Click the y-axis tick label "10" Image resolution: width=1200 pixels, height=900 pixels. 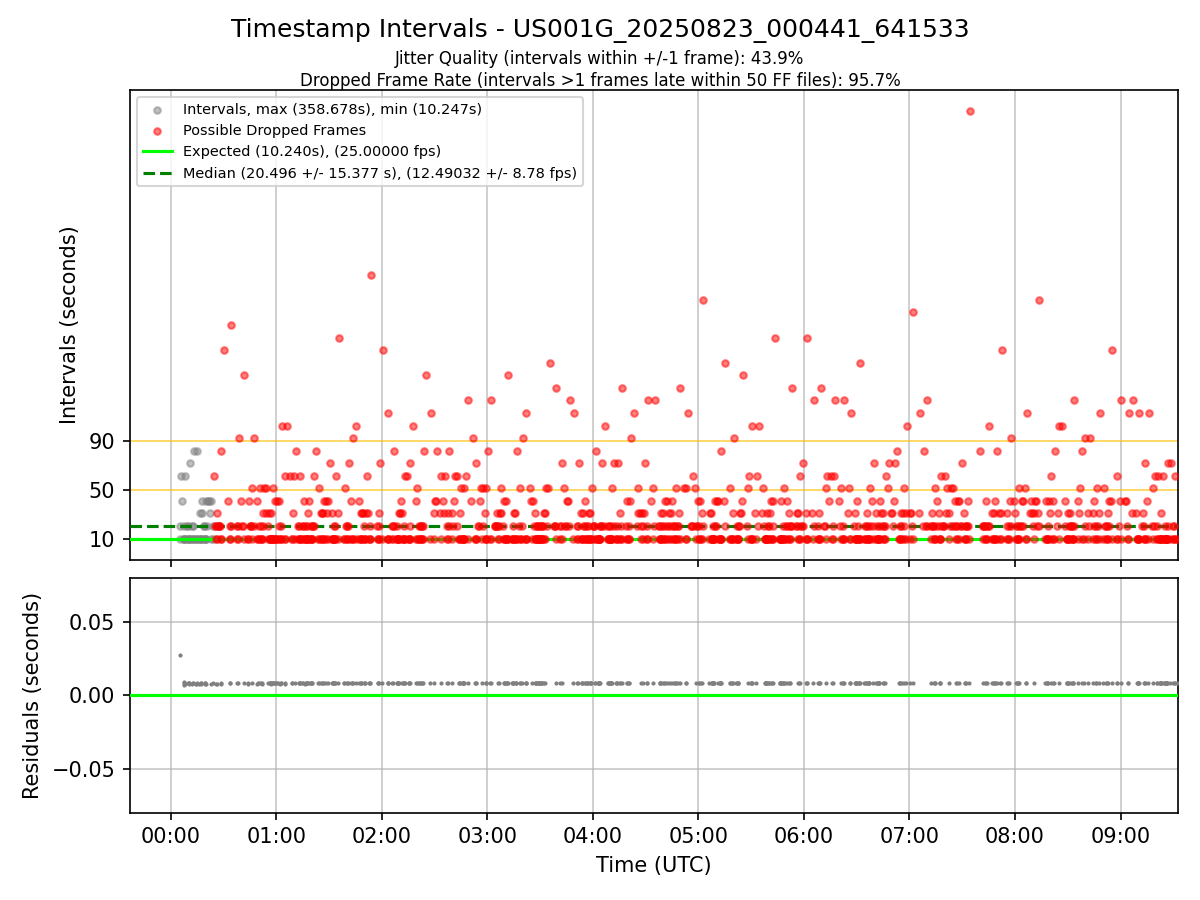click(x=104, y=539)
